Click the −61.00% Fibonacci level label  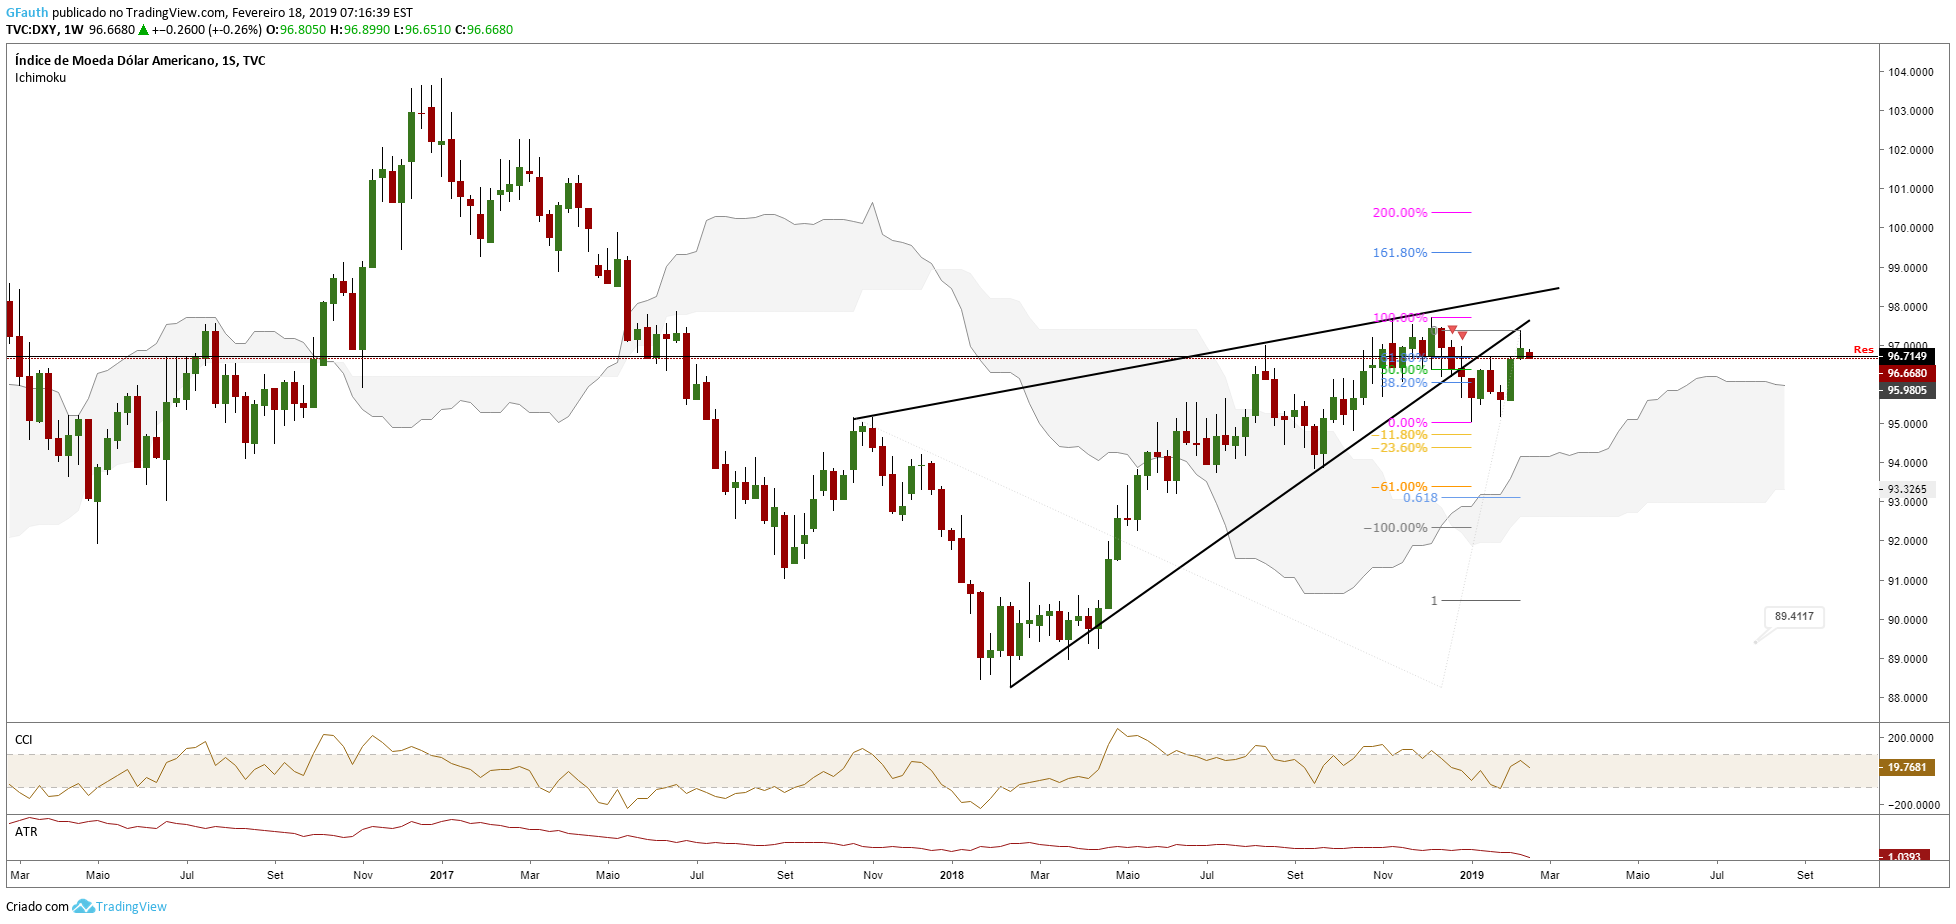(1400, 487)
